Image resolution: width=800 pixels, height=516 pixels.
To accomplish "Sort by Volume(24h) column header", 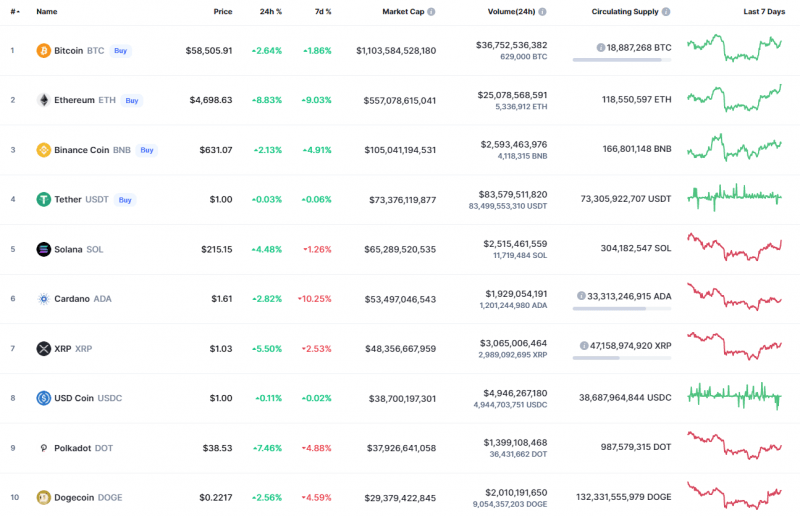I will click(511, 12).
